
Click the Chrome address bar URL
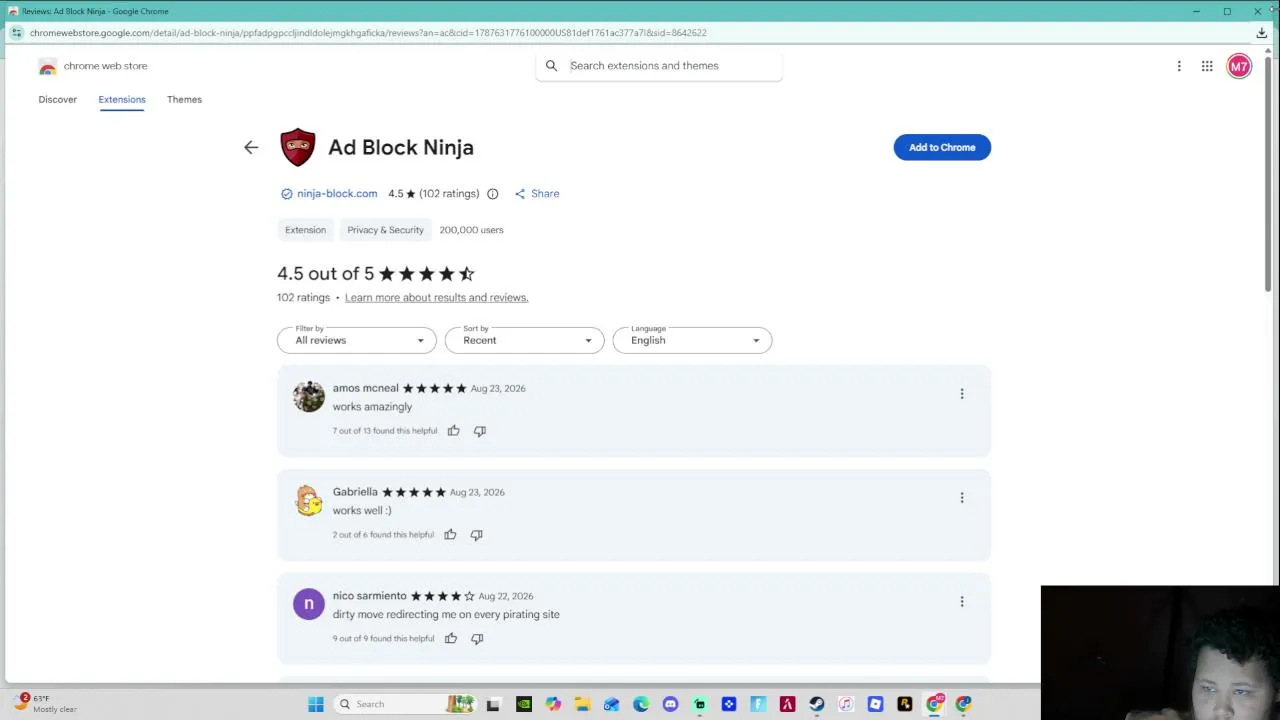click(x=368, y=33)
